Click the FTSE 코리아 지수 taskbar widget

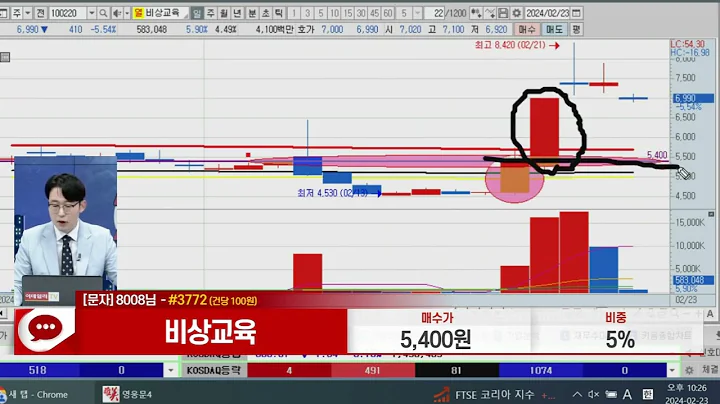[494, 395]
